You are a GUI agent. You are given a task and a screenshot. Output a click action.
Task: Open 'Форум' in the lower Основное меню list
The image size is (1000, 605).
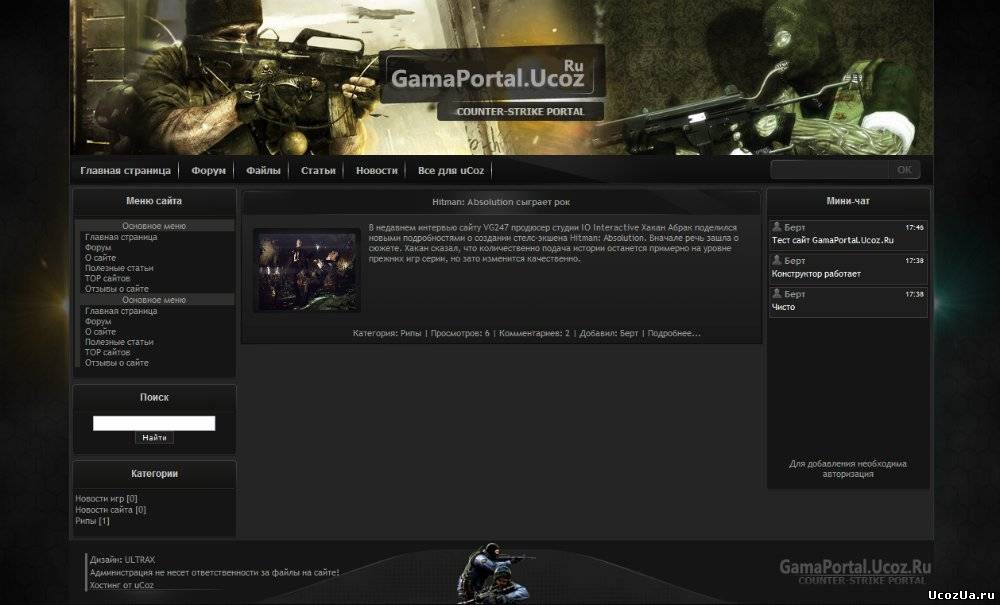(98, 321)
